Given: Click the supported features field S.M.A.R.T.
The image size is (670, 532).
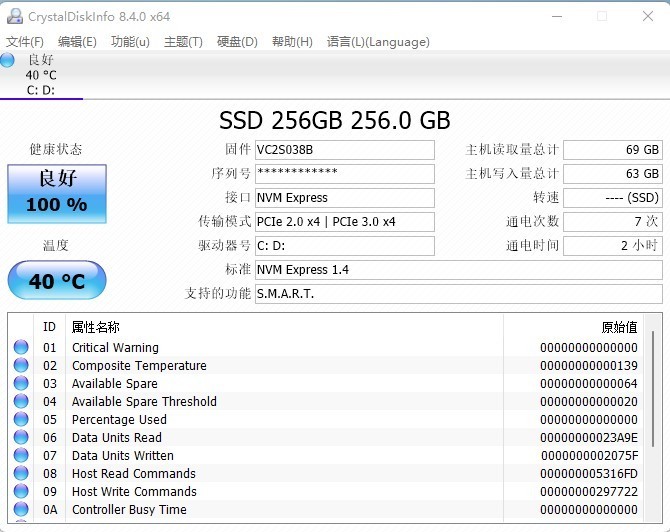Looking at the screenshot, I should pos(459,294).
